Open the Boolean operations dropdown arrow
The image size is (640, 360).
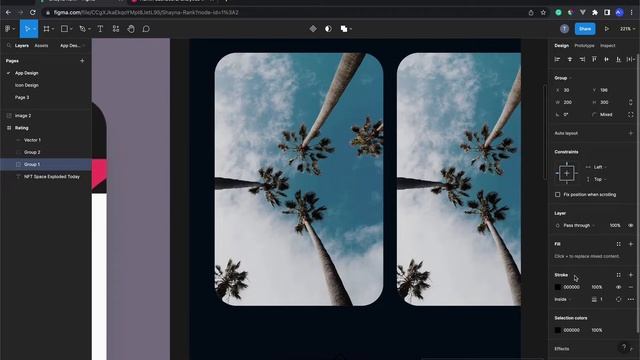point(351,29)
